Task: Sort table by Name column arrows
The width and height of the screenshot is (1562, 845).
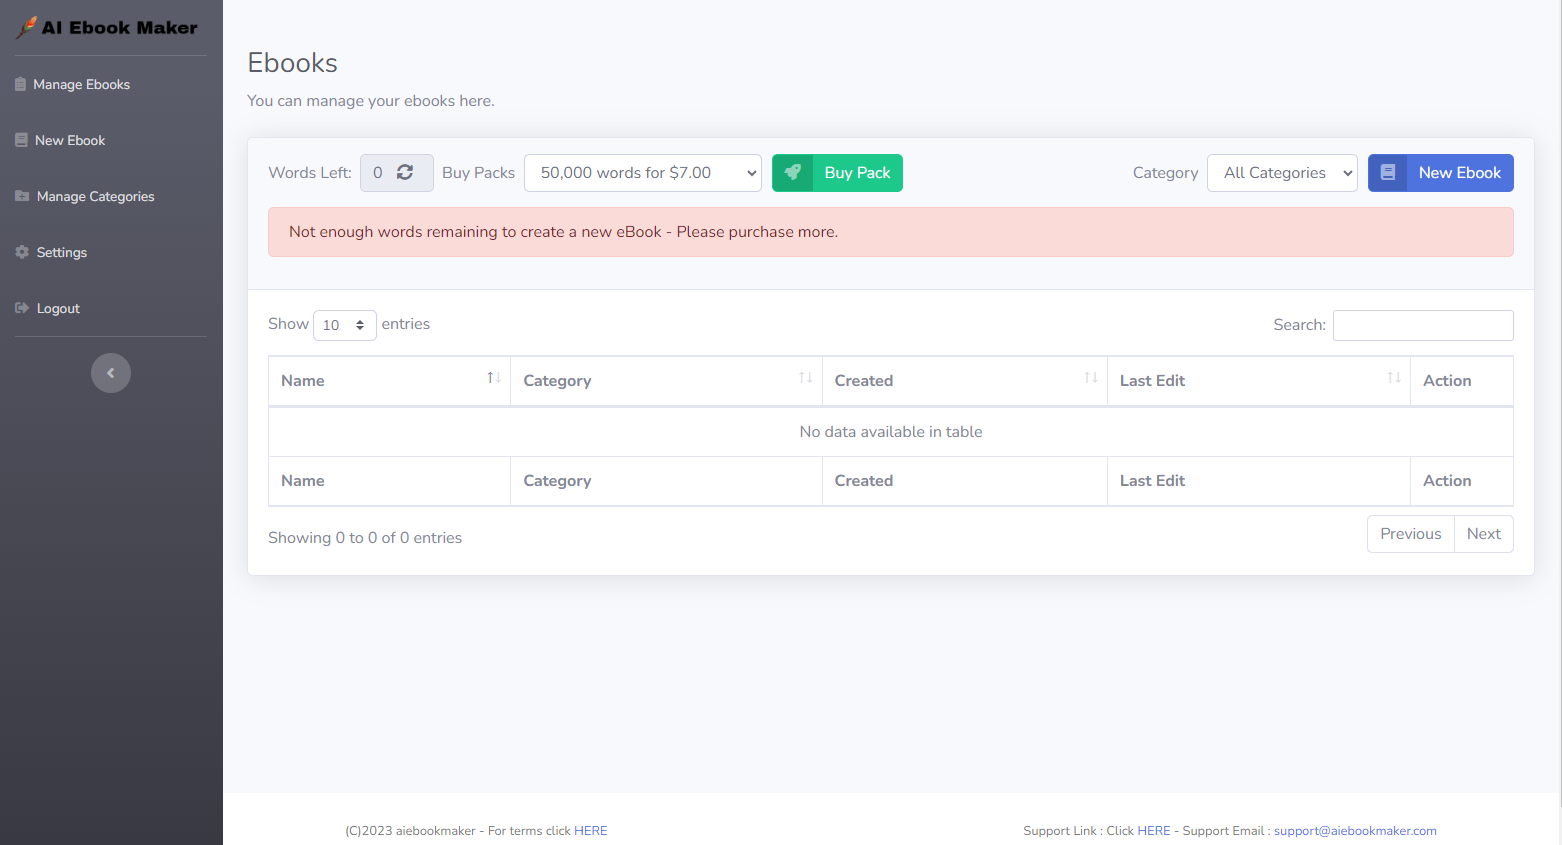Action: pyautogui.click(x=493, y=378)
